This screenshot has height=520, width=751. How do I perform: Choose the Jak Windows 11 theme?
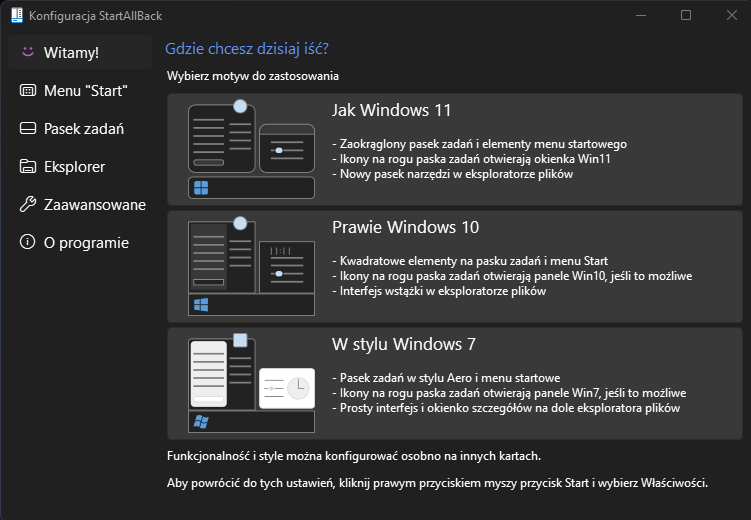[455, 149]
